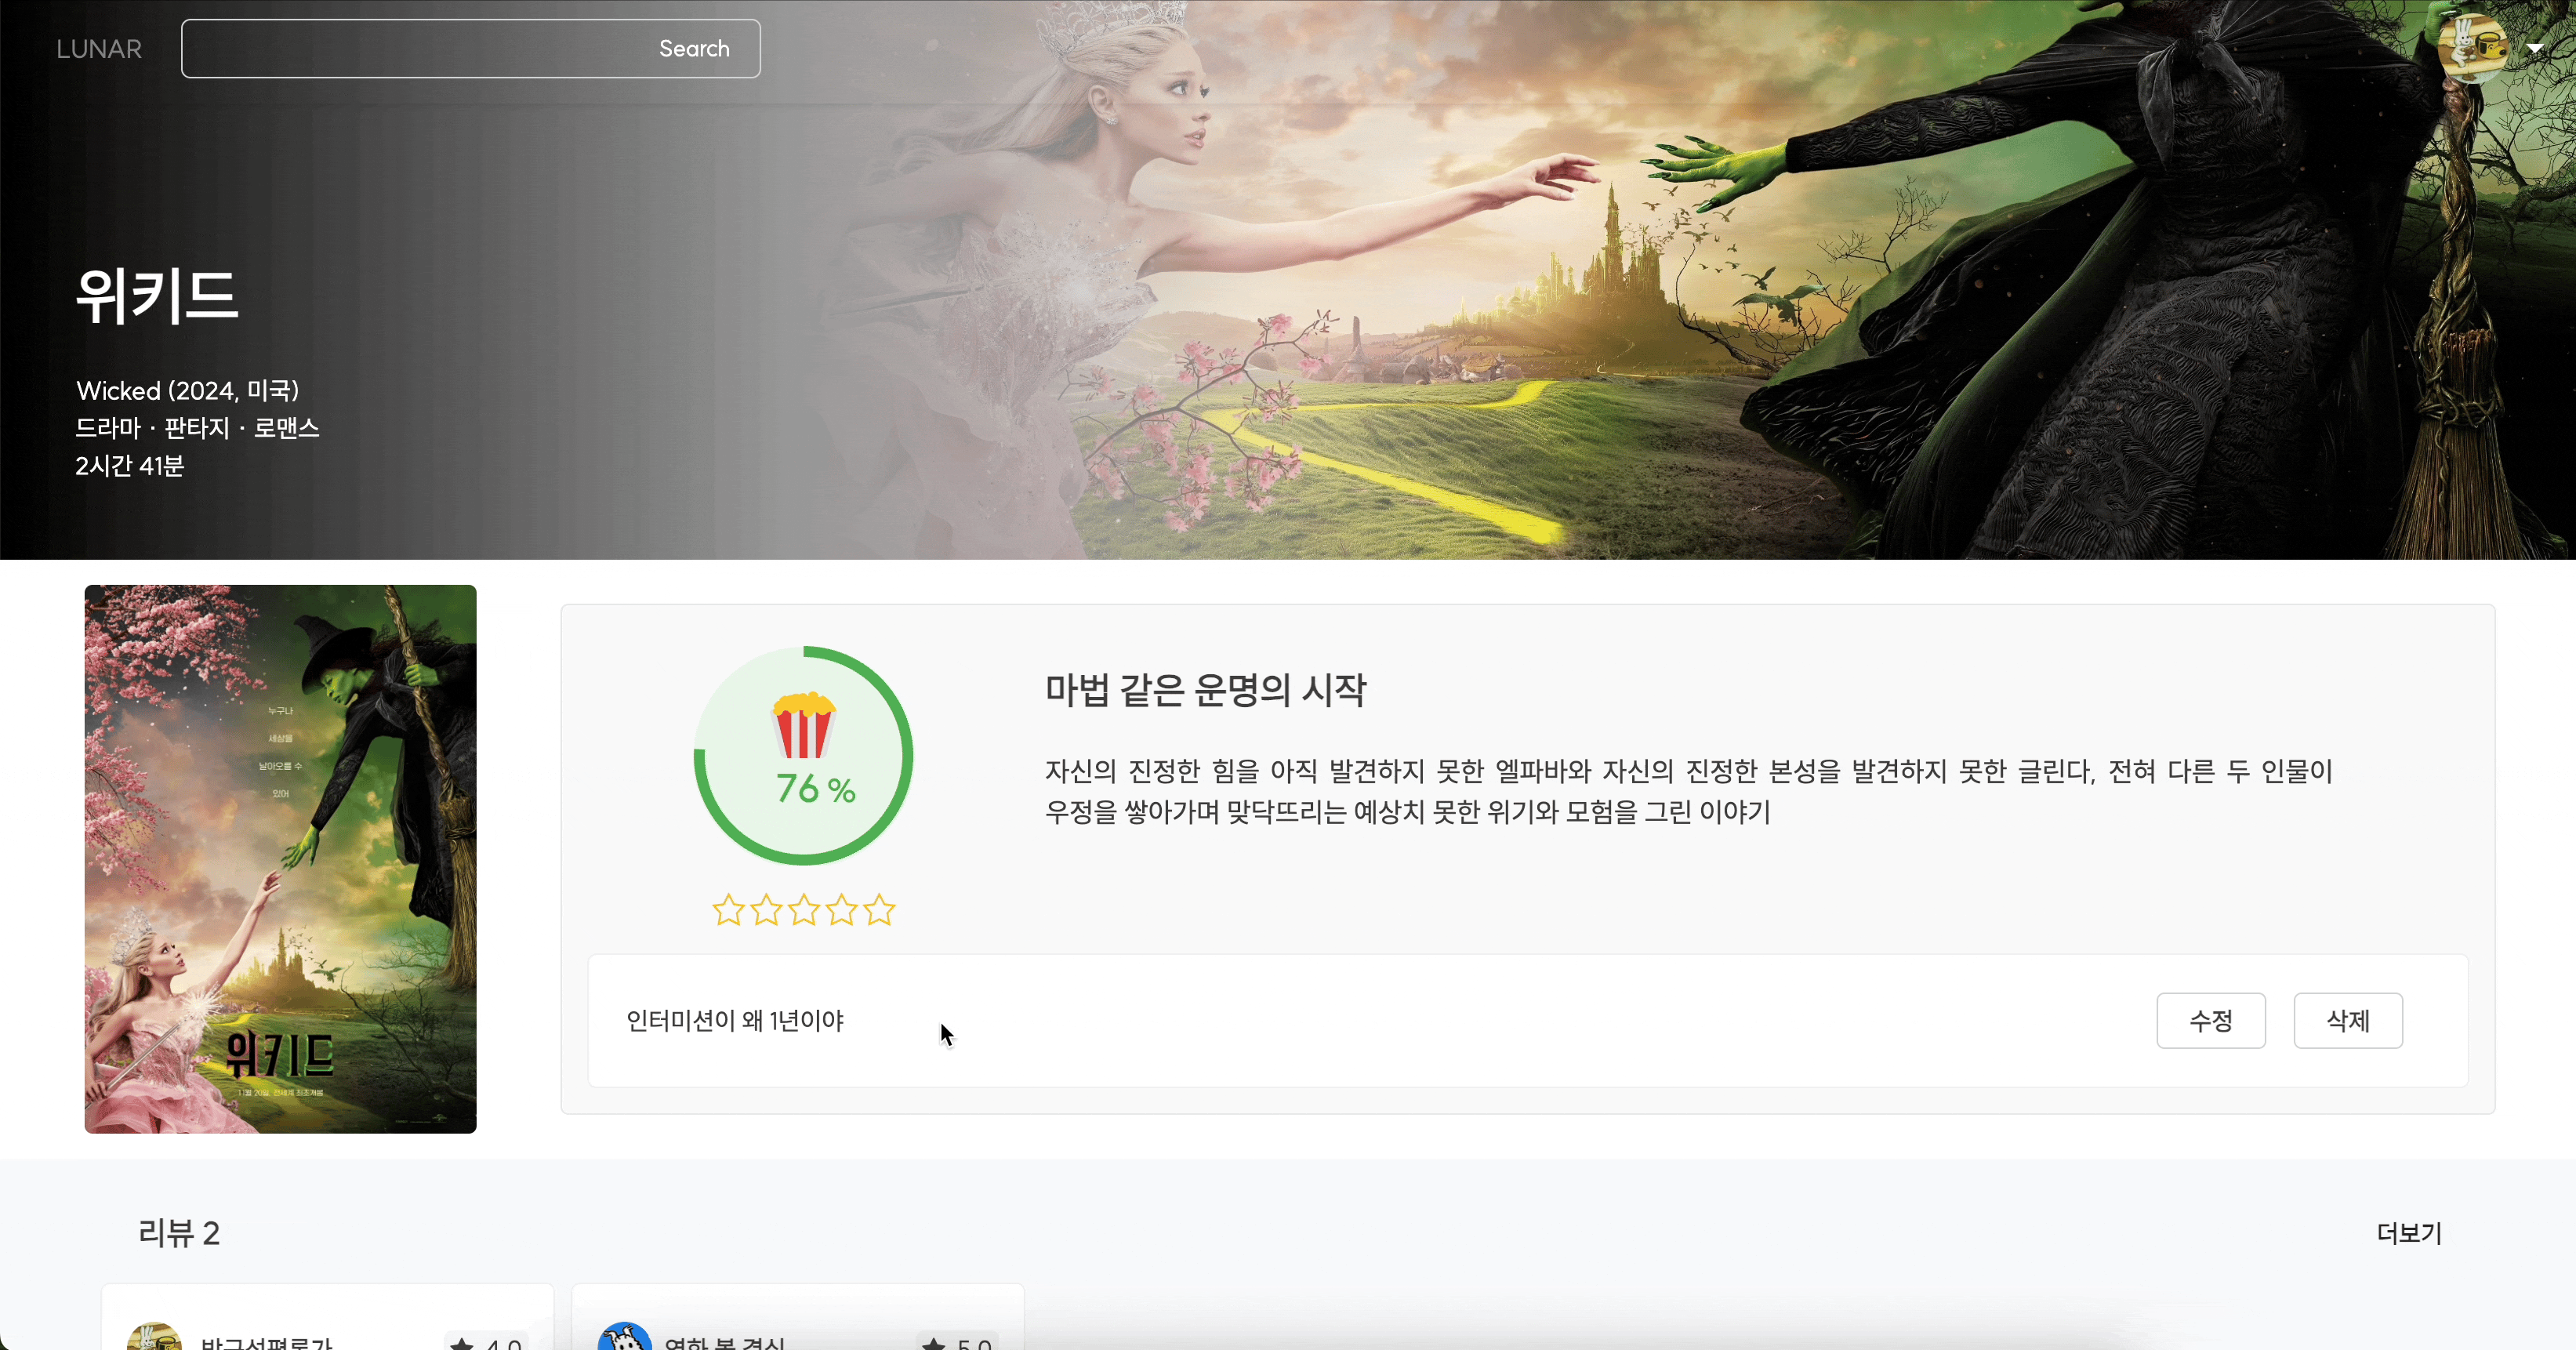Open the user profile avatar
This screenshot has height=1350, width=2576.
click(x=2473, y=47)
